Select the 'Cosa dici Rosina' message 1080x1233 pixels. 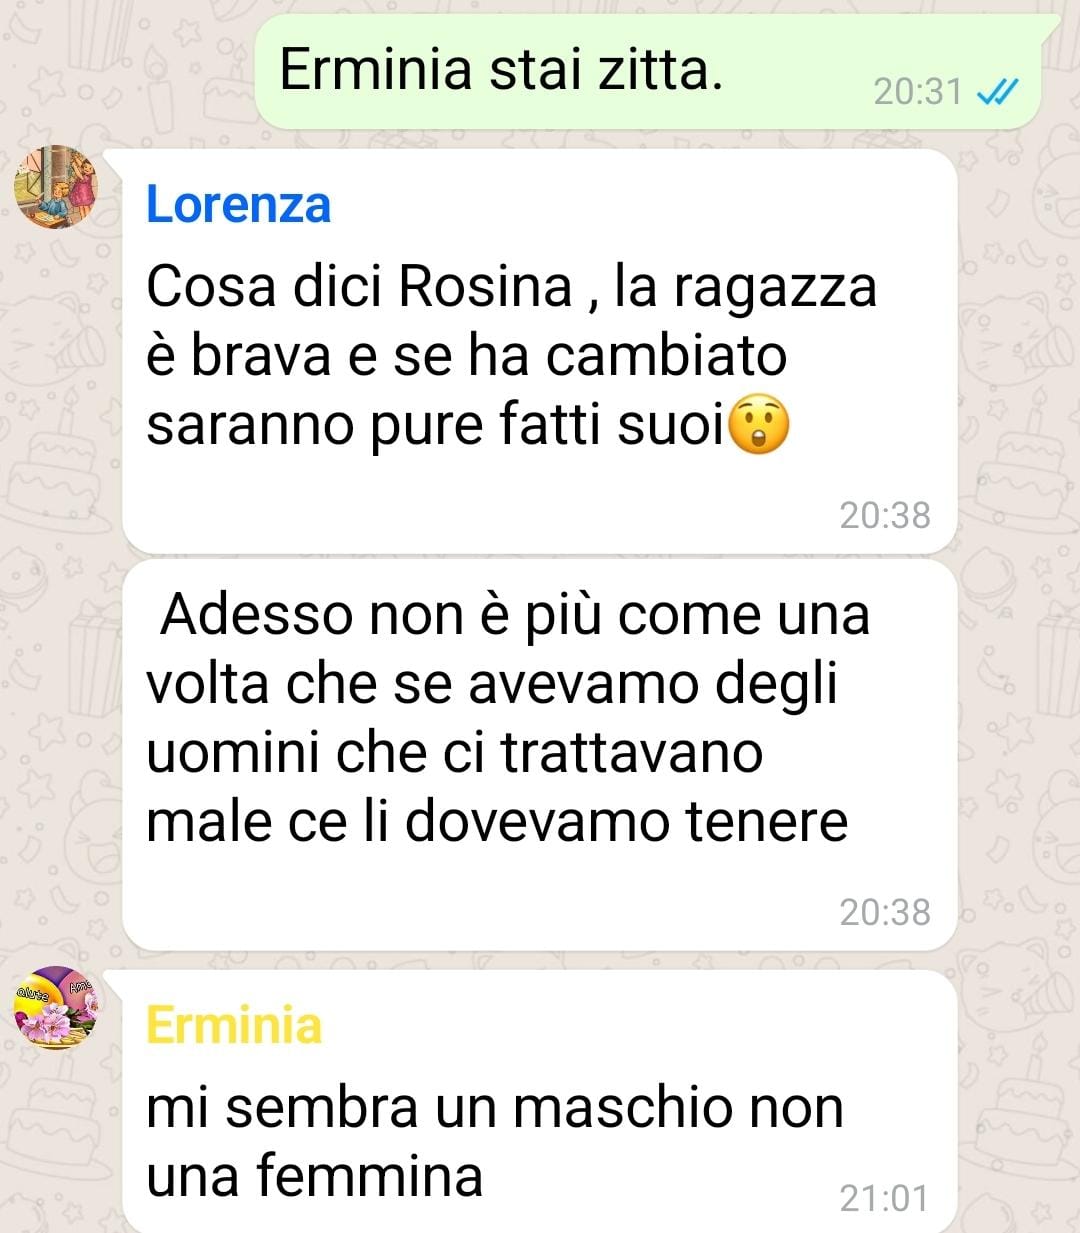point(540,351)
